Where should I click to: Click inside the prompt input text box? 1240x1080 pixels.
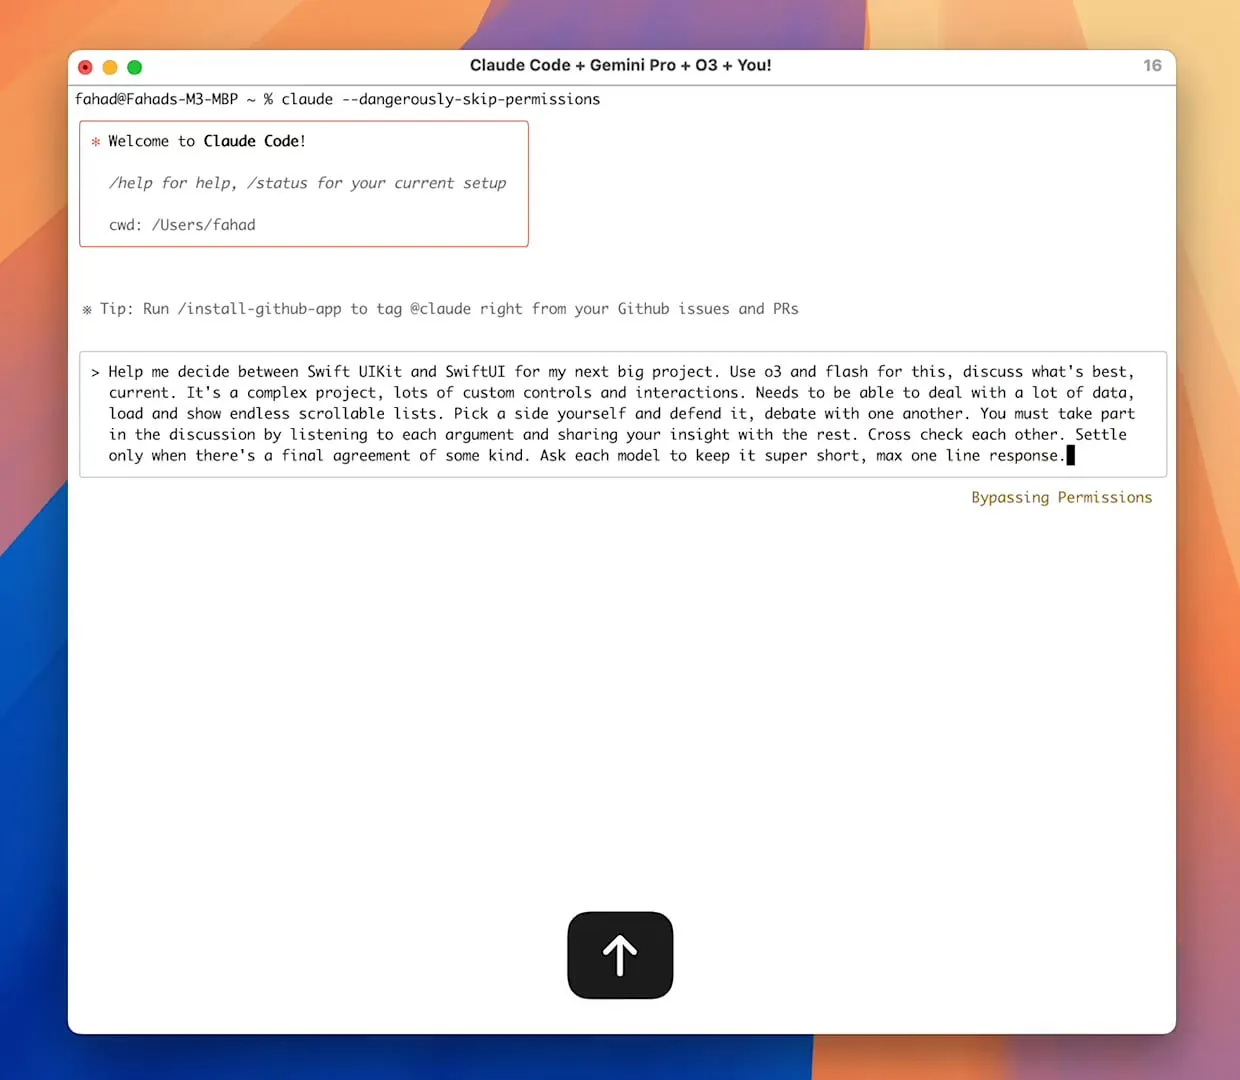click(x=623, y=414)
